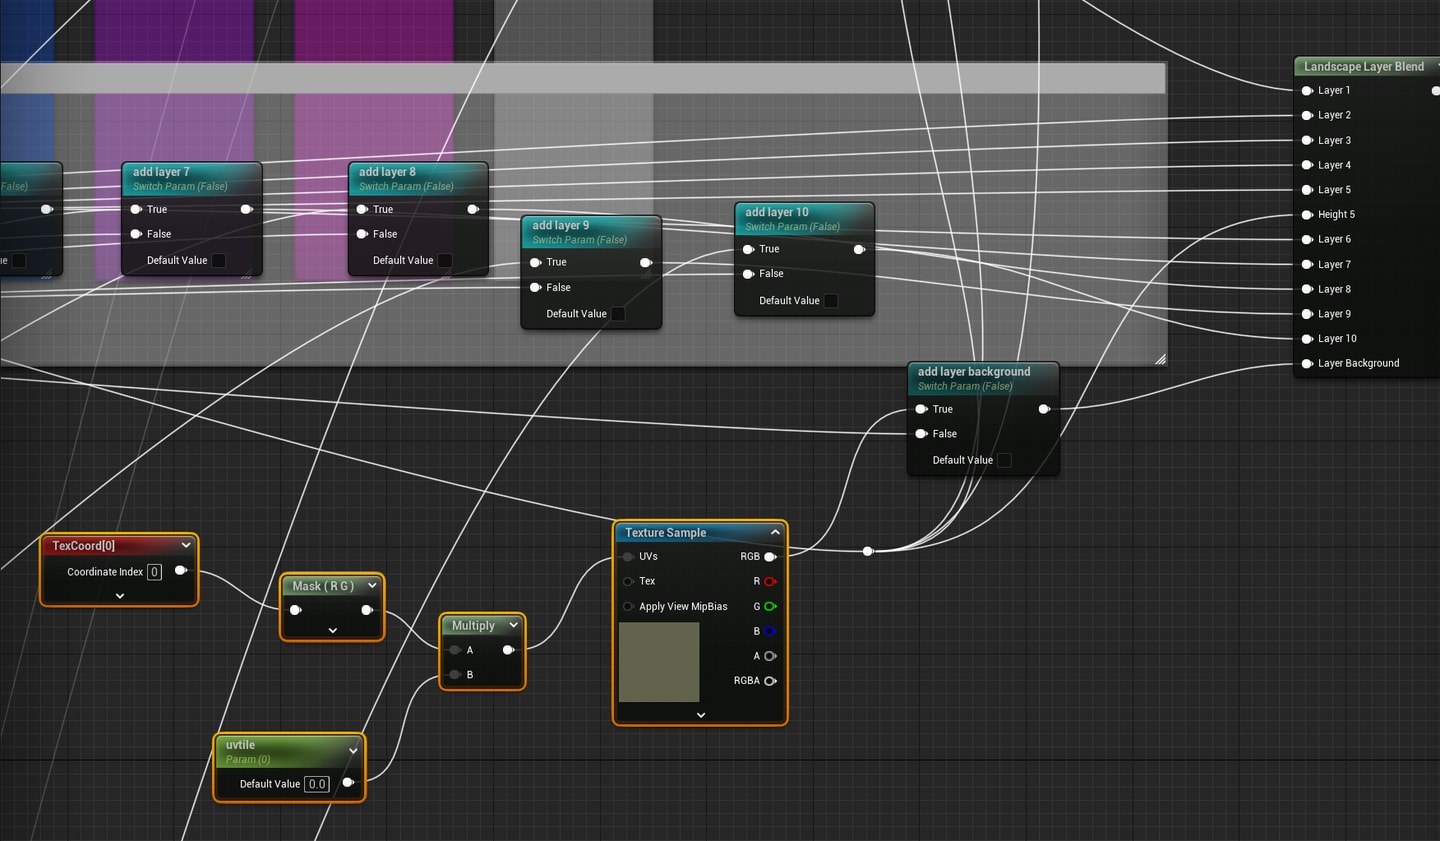
Task: Open Mask (R G) header dropdown arrow
Action: [x=372, y=586]
